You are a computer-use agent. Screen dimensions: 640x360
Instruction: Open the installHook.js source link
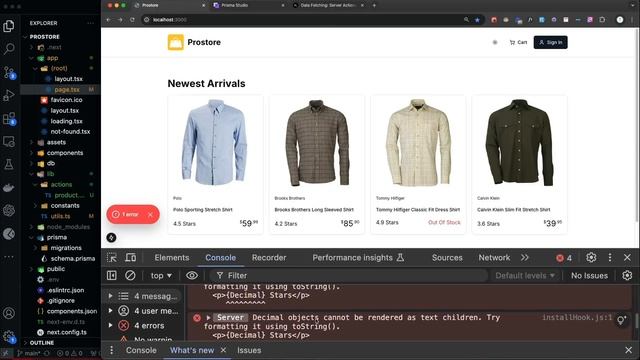pos(577,317)
